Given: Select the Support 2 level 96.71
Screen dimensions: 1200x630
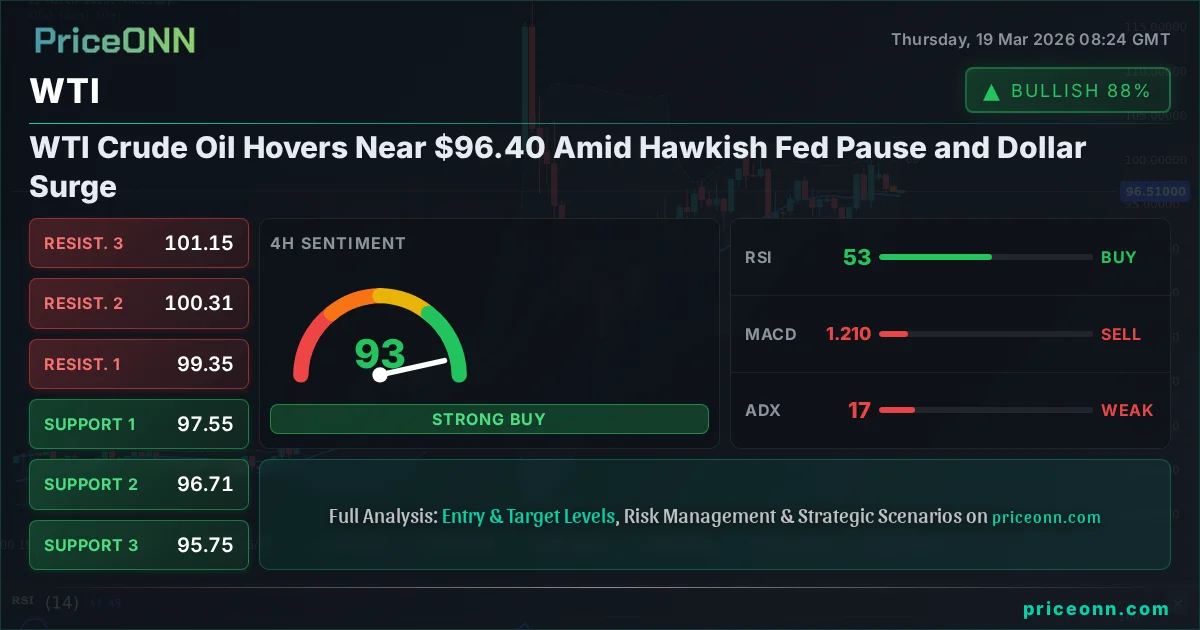Looking at the screenshot, I should (139, 484).
